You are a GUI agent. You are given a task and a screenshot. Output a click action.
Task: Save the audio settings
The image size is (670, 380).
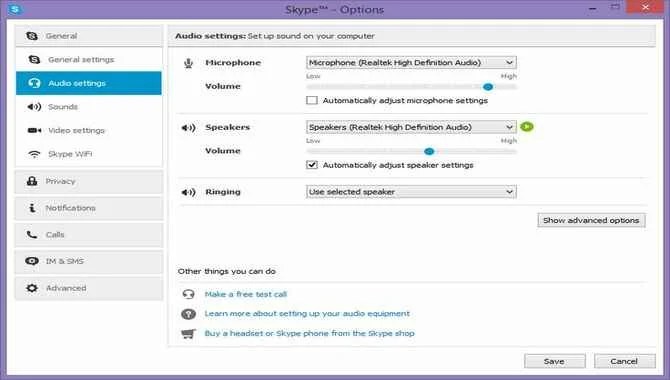click(x=555, y=361)
